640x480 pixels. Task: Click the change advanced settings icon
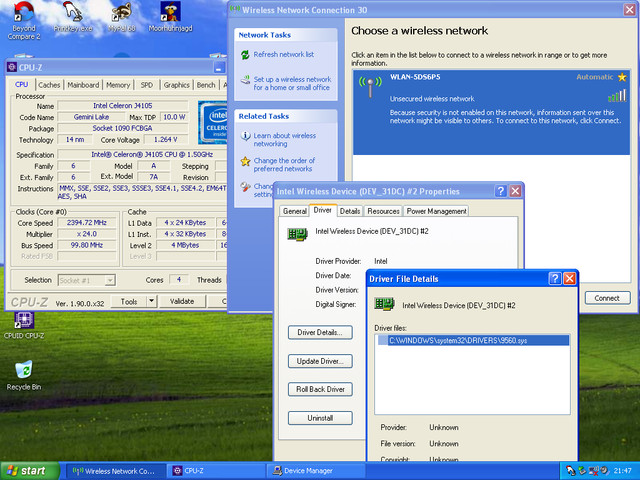245,187
